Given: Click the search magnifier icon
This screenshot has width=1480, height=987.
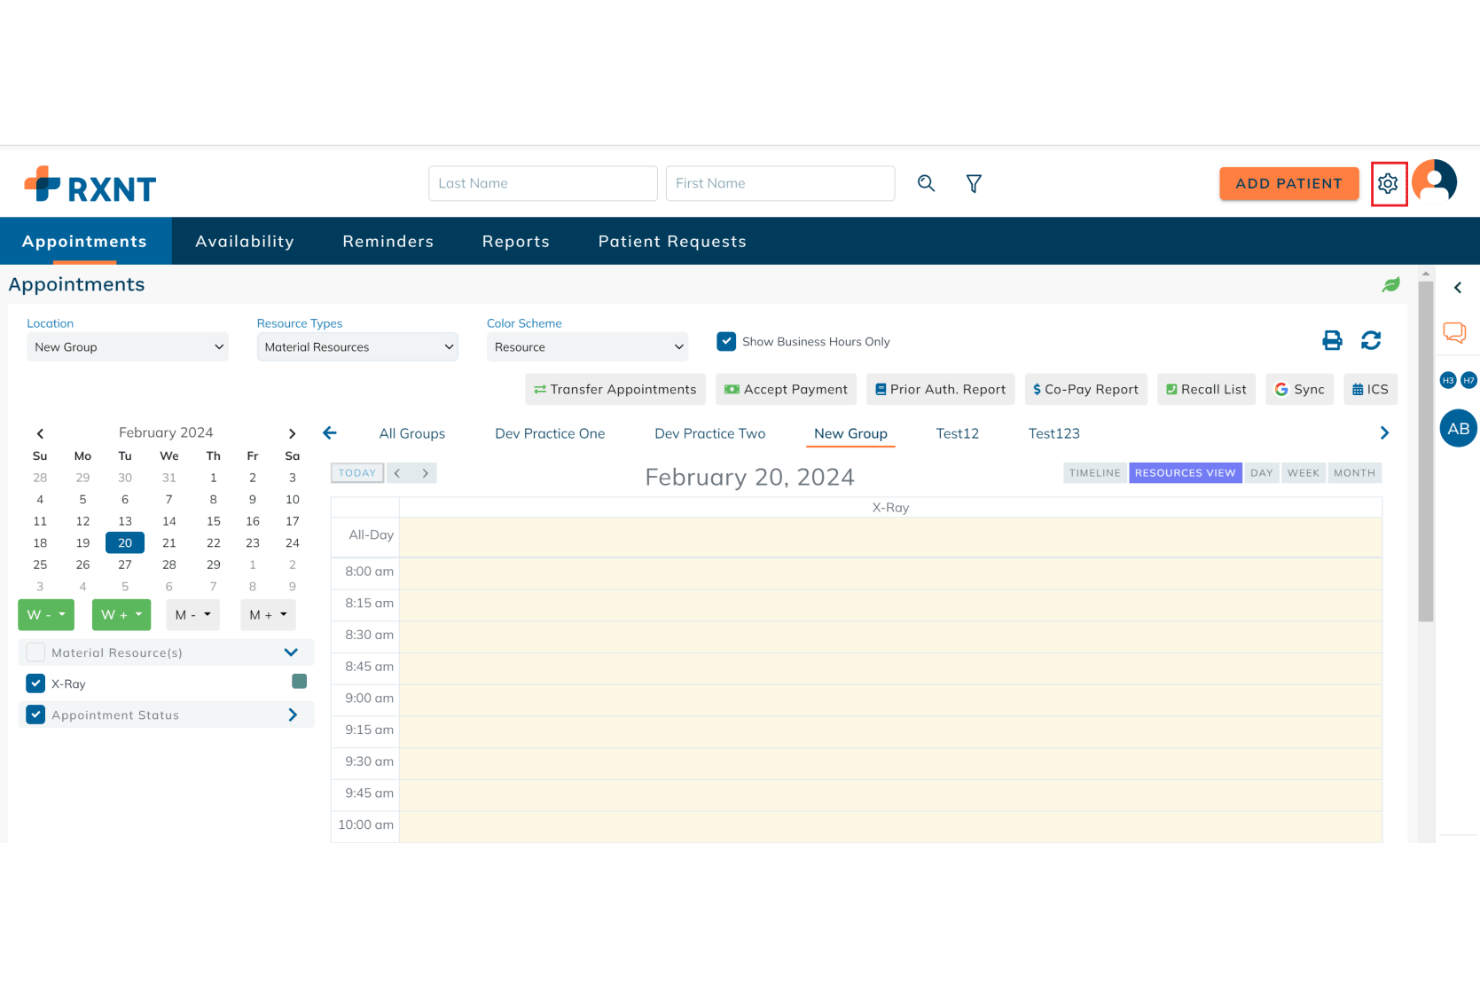Looking at the screenshot, I should pyautogui.click(x=926, y=183).
